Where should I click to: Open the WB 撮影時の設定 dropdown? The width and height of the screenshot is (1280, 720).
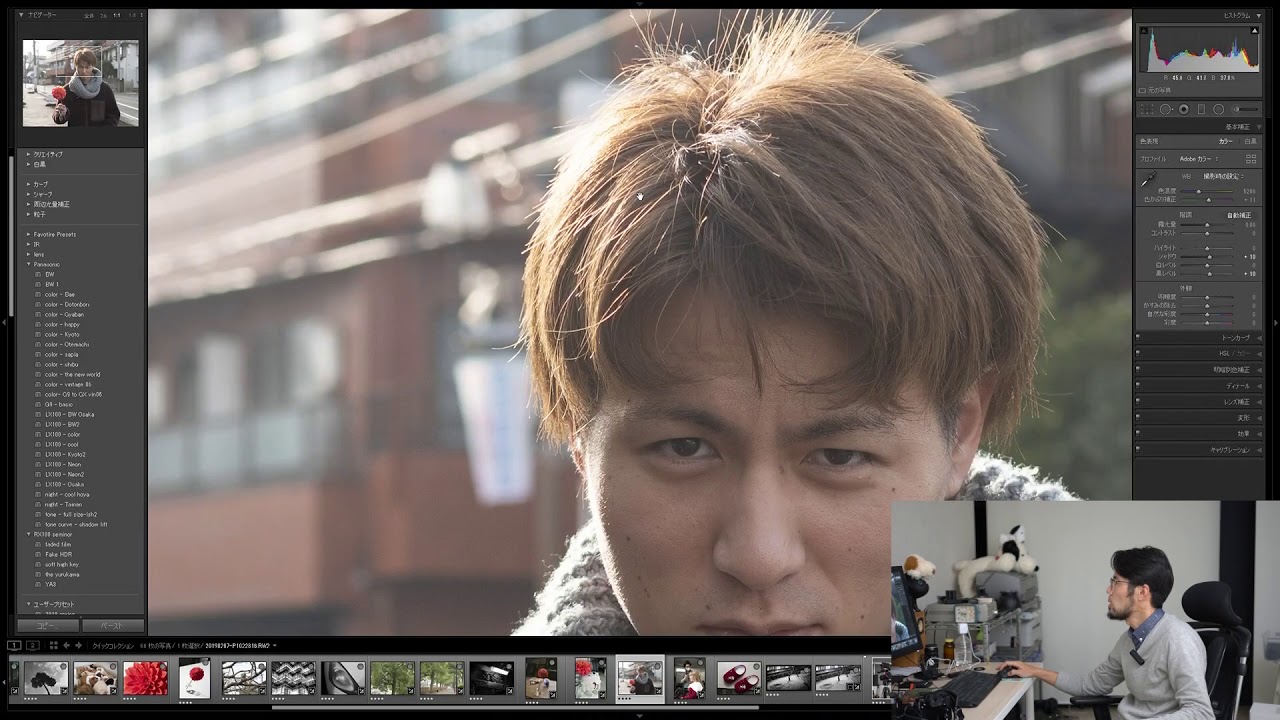(x=1223, y=176)
